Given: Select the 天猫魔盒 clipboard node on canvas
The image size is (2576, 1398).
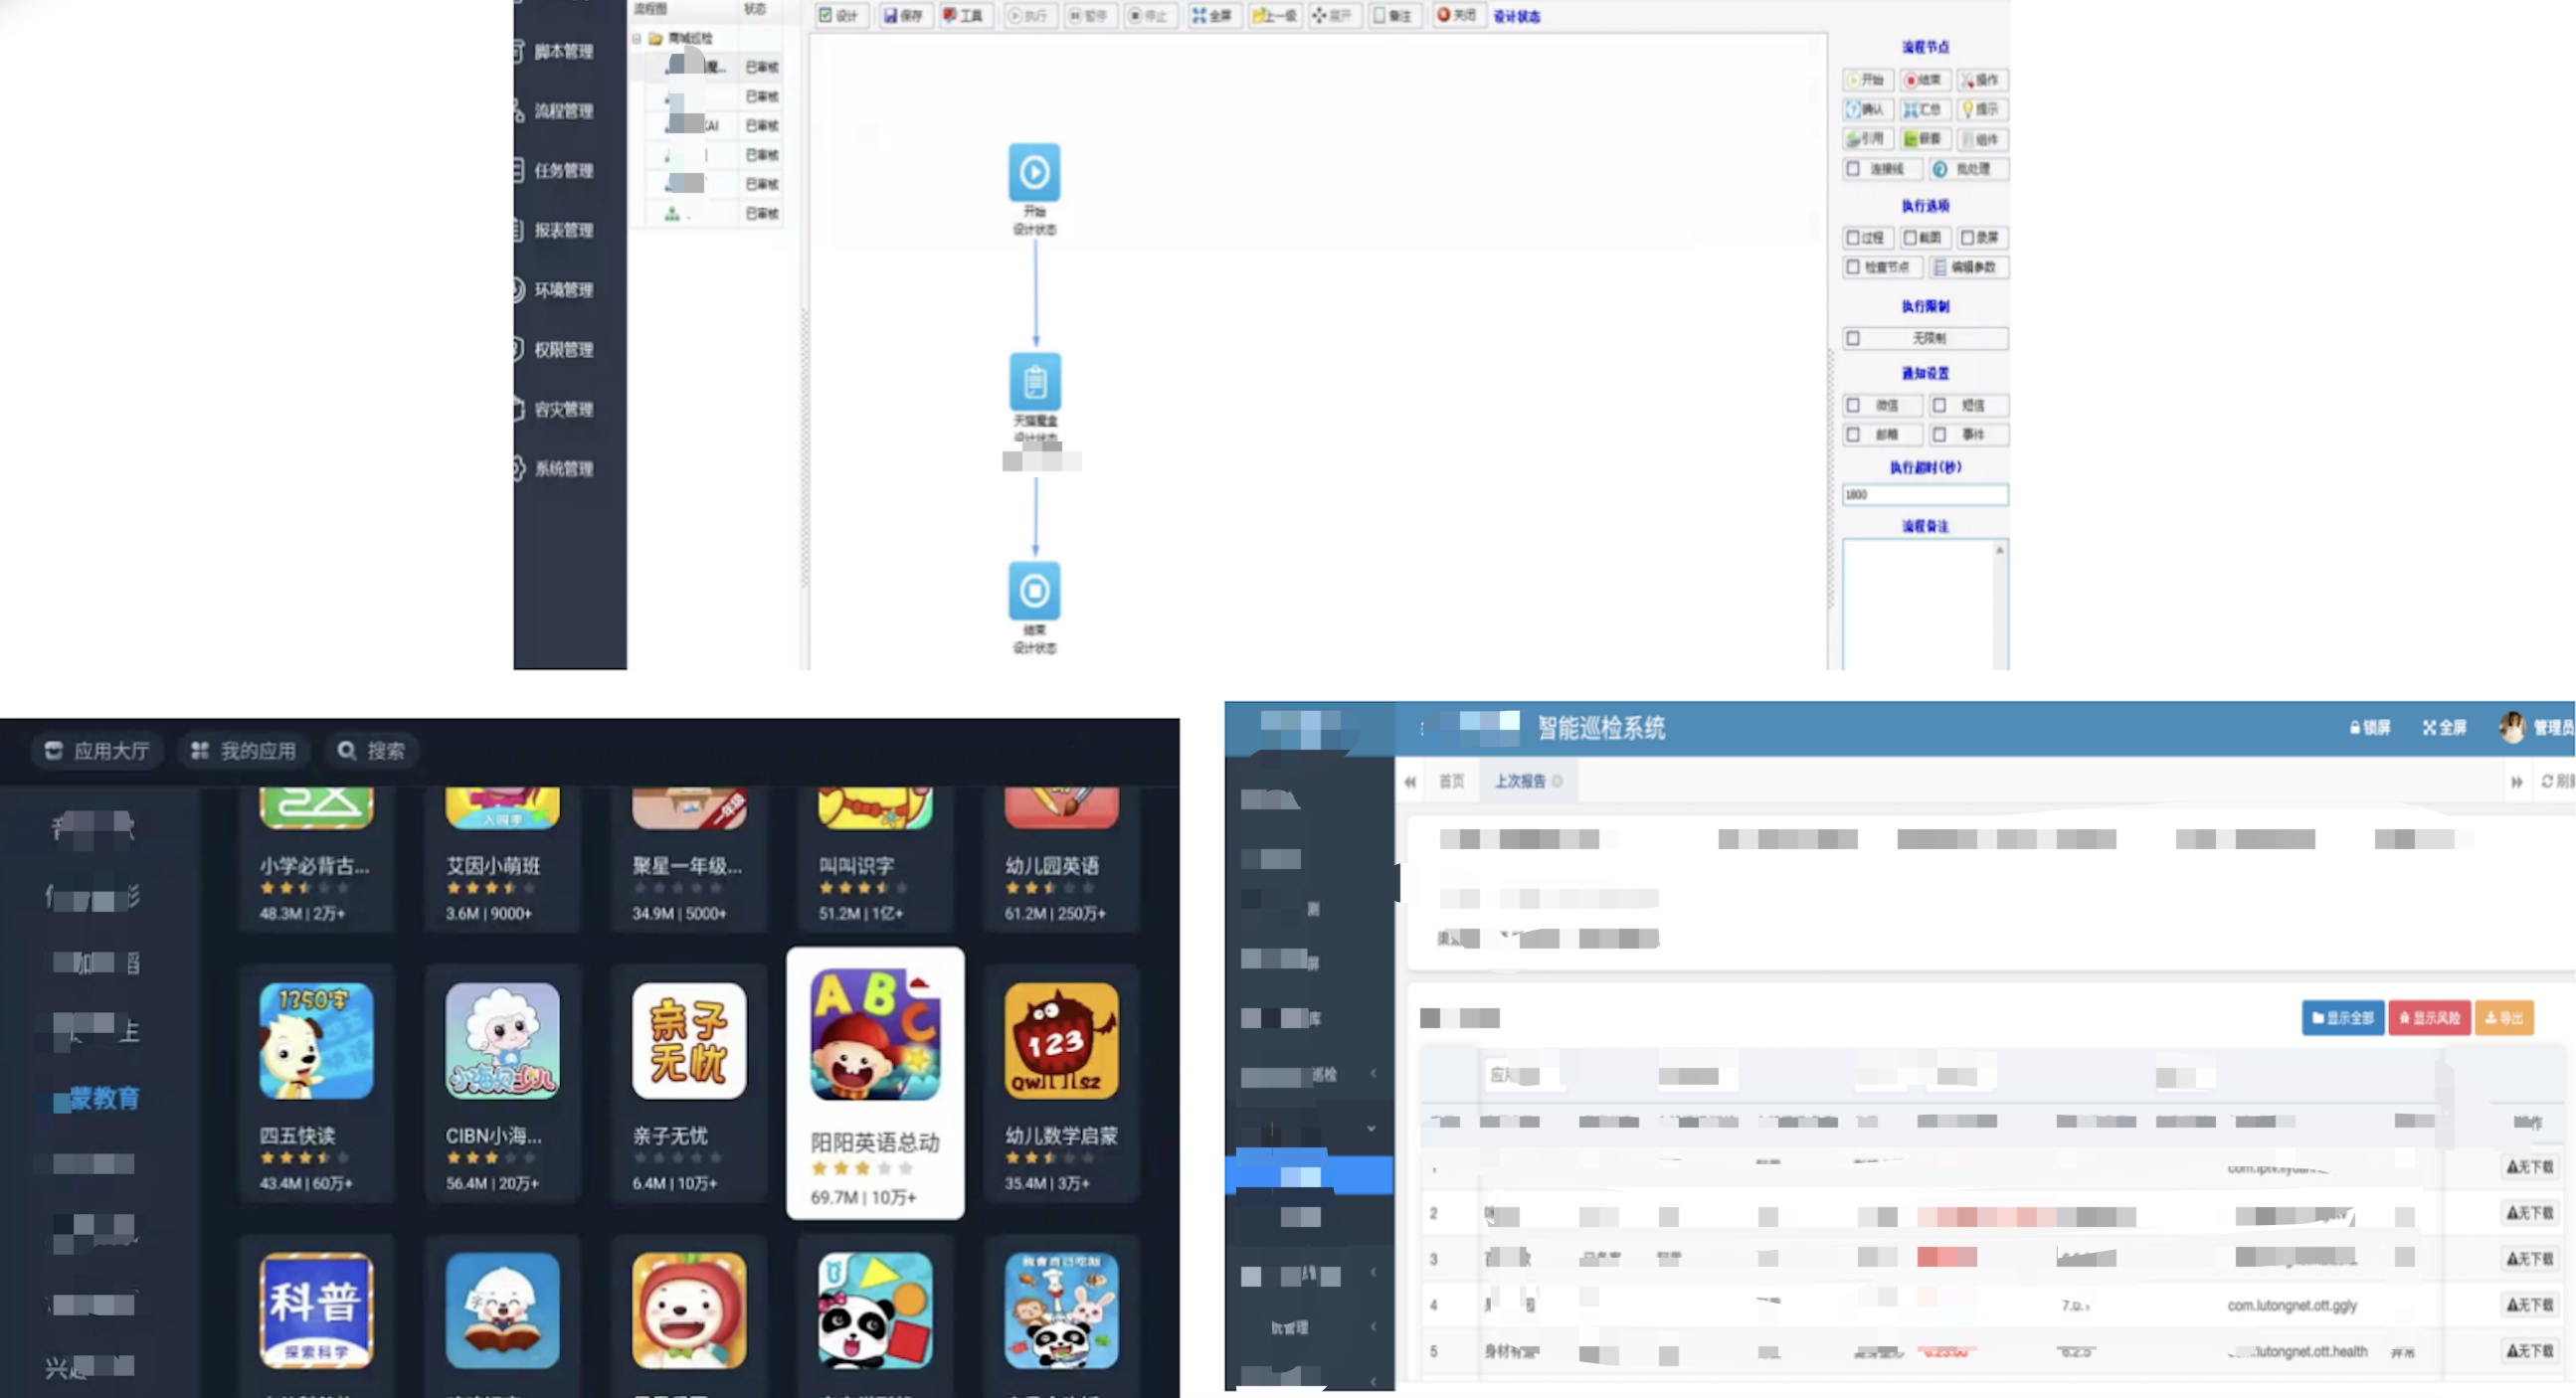Looking at the screenshot, I should tap(1035, 381).
